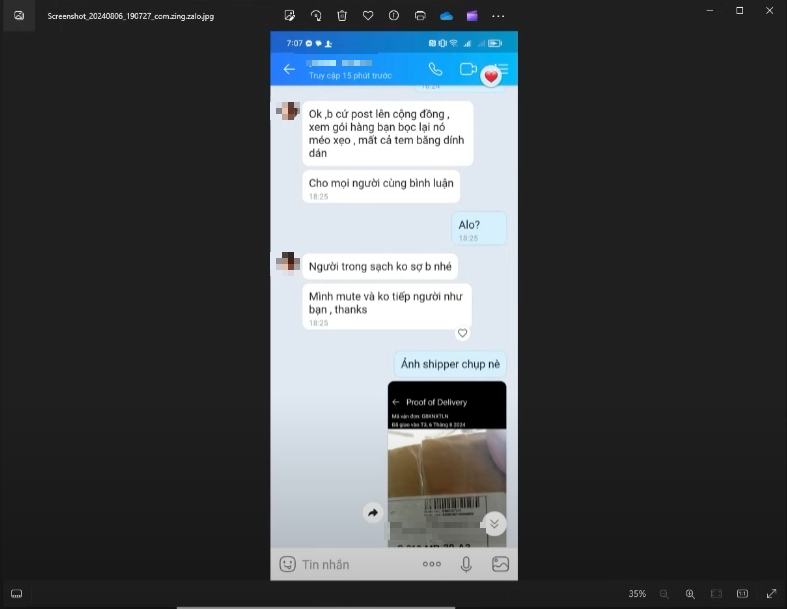The height and width of the screenshot is (609, 787).
Task: Toggle the filmstrip view
Action: (17, 594)
